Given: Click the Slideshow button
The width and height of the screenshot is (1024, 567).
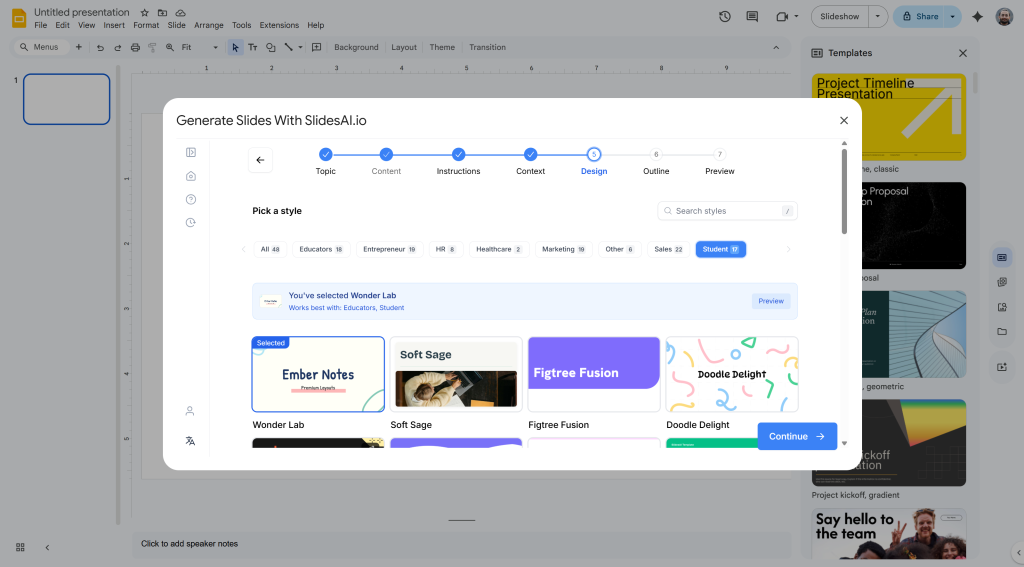Looking at the screenshot, I should click(839, 16).
